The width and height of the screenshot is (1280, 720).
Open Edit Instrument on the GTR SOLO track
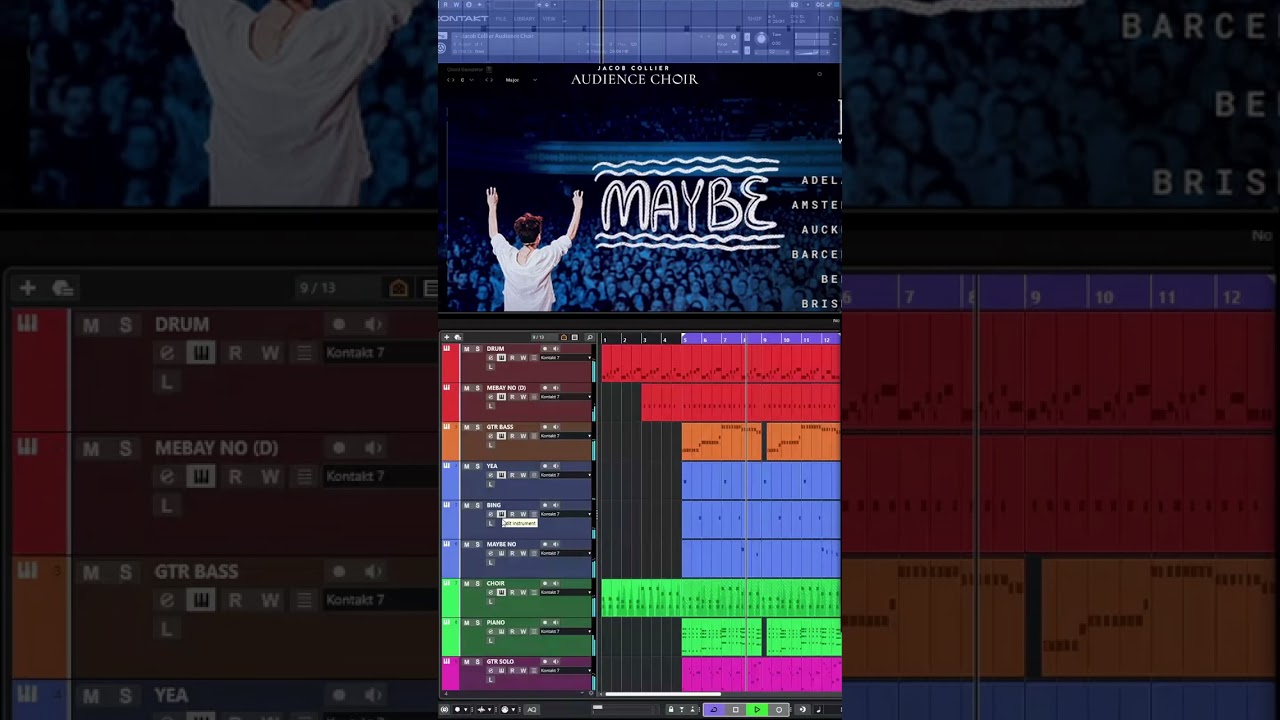coord(501,670)
